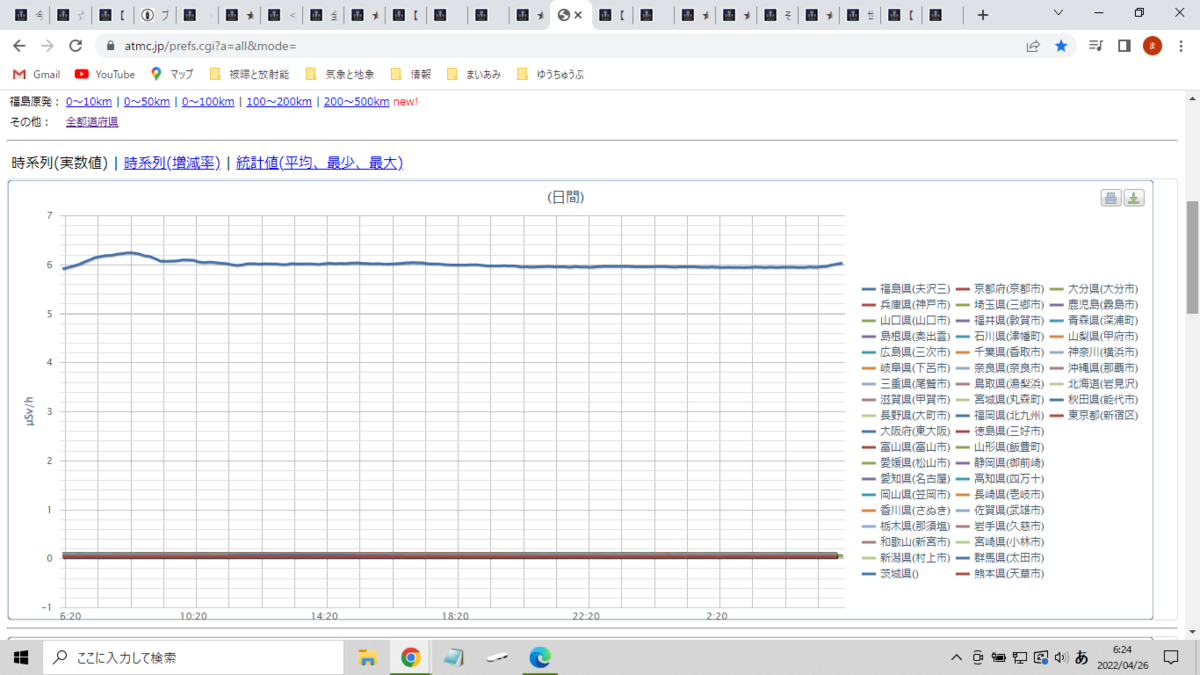Toggle the 大分県(大分市) legend entry
This screenshot has width=1200, height=675.
(x=1094, y=288)
